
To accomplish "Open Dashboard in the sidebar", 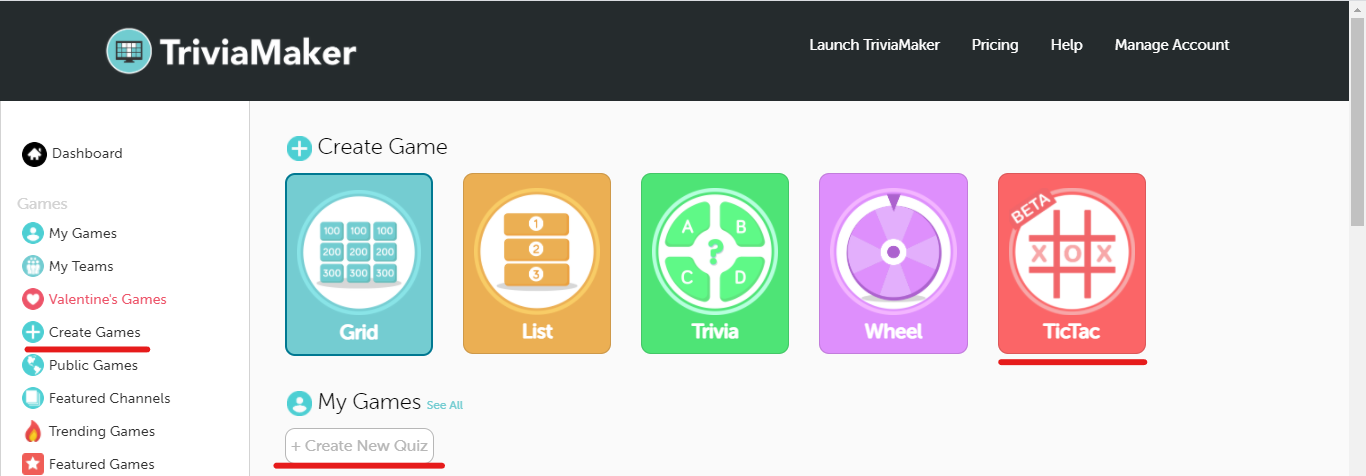I will pos(87,154).
